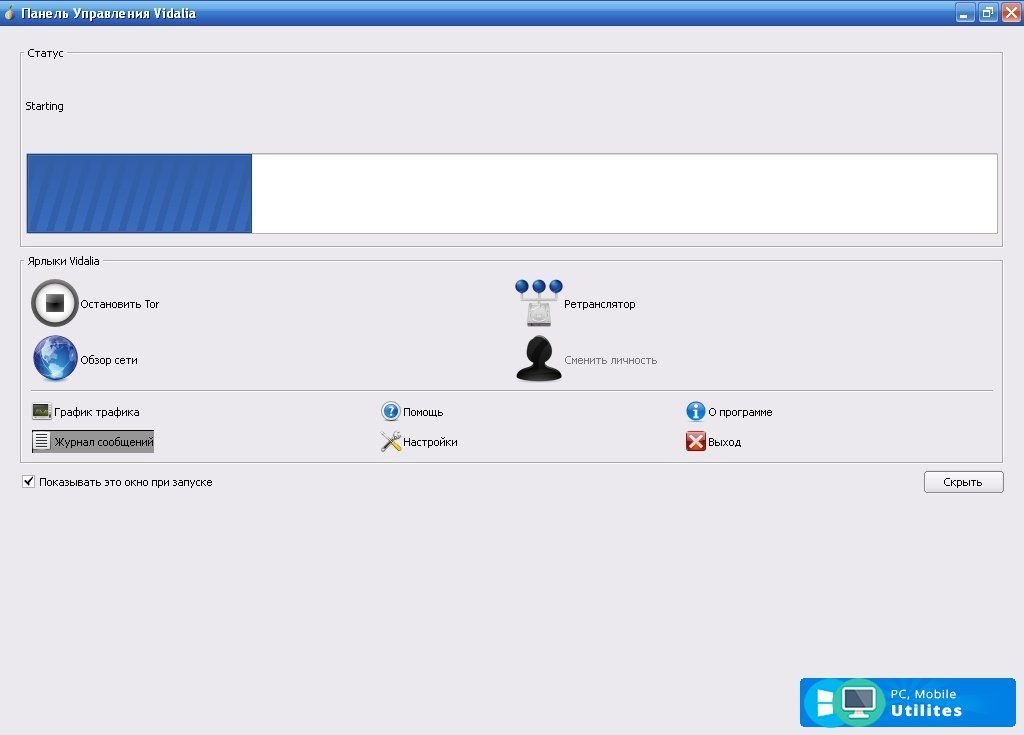Open network overview via globe icon

click(x=55, y=359)
